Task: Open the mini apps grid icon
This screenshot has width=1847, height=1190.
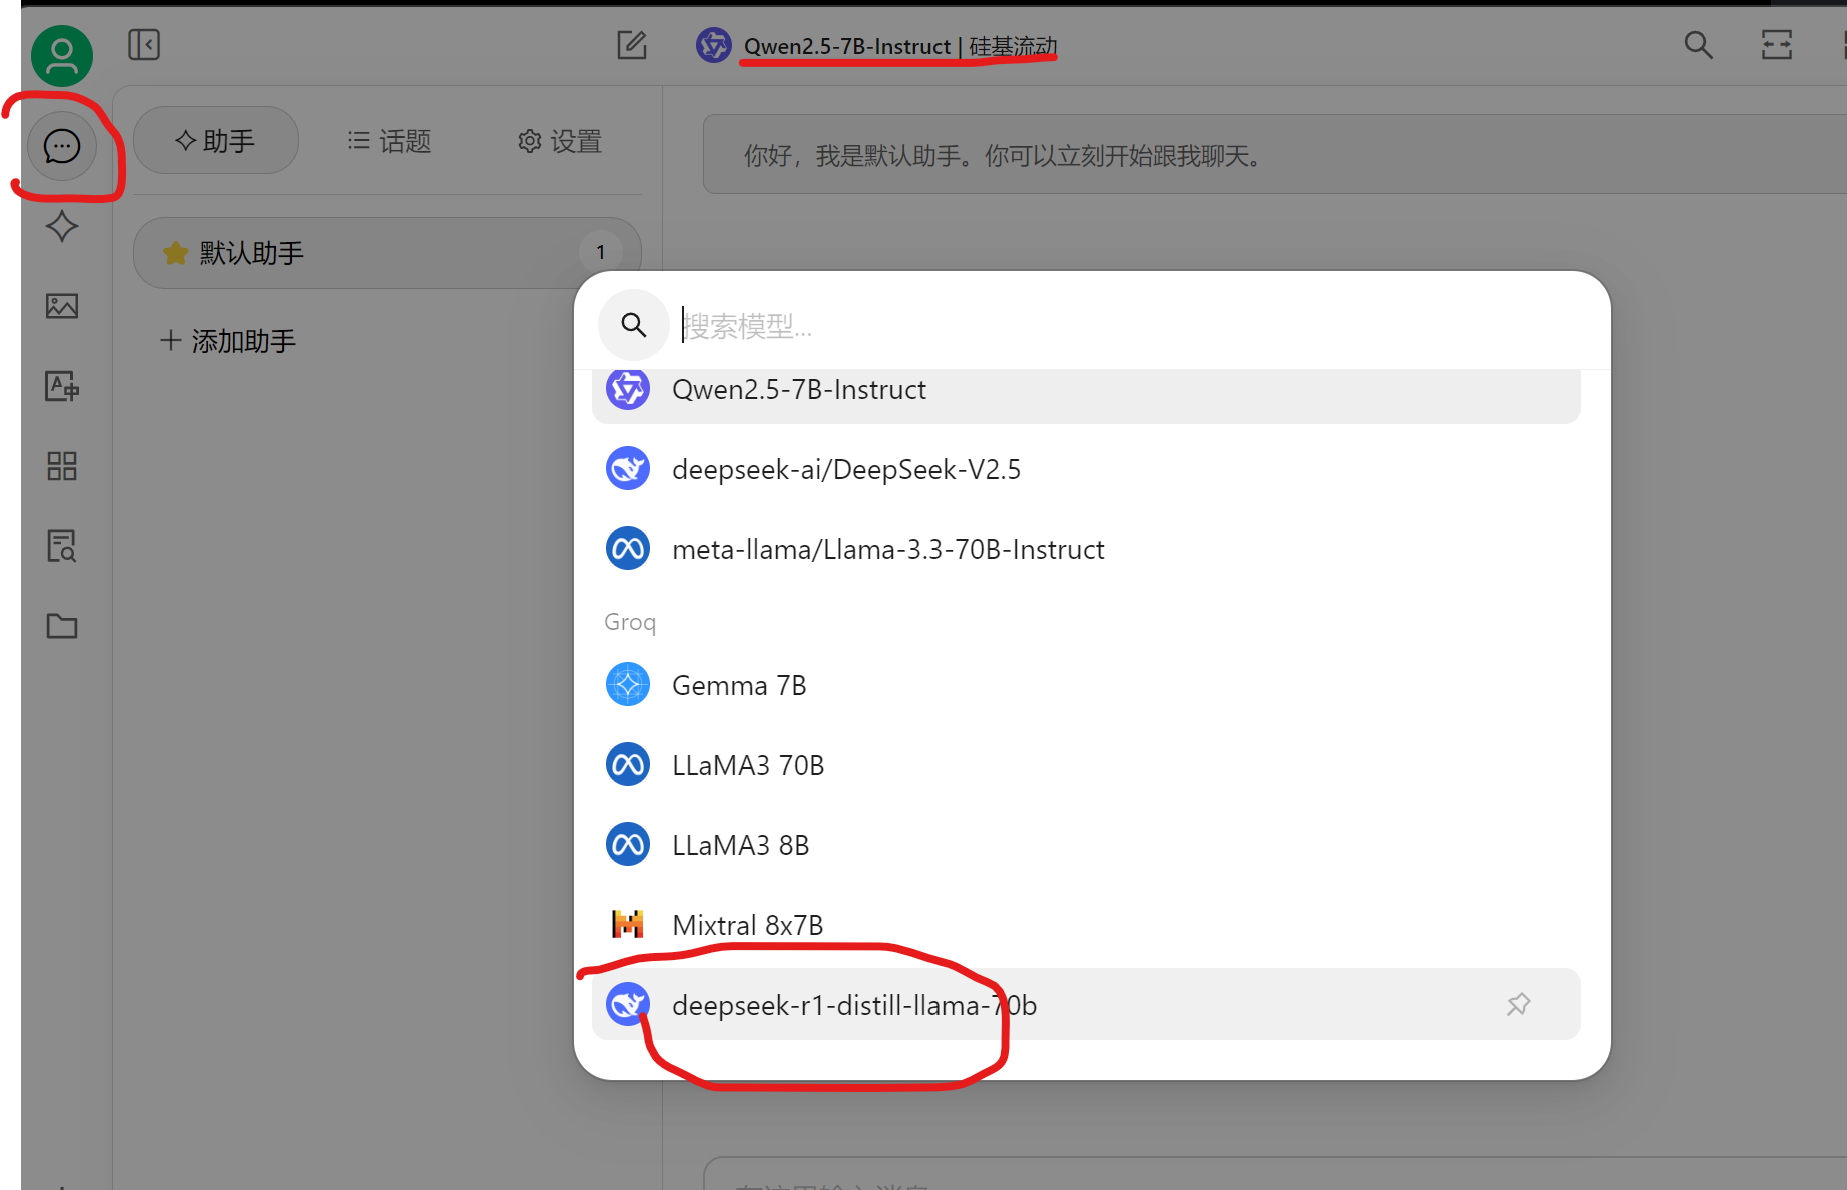Action: (x=62, y=466)
